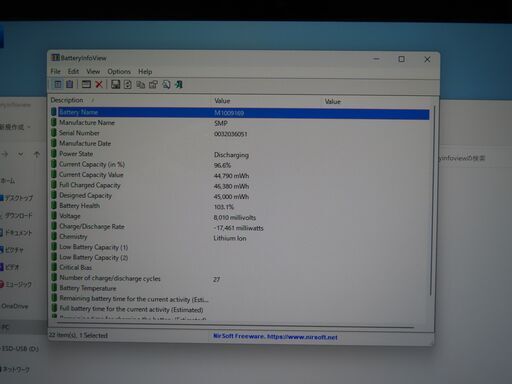512x384 pixels.
Task: Select ピクチャ in the Explorer sidebar
Action: [13, 250]
